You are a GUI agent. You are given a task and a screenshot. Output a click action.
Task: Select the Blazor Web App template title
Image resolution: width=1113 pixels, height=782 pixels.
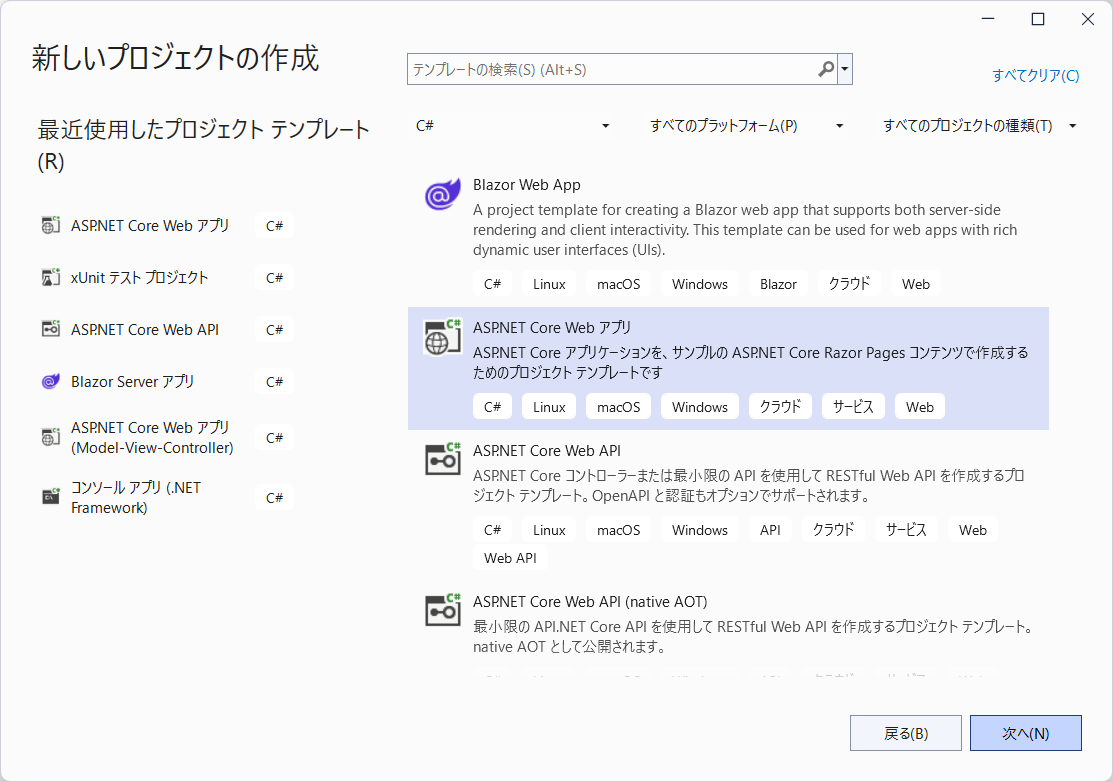click(x=527, y=185)
